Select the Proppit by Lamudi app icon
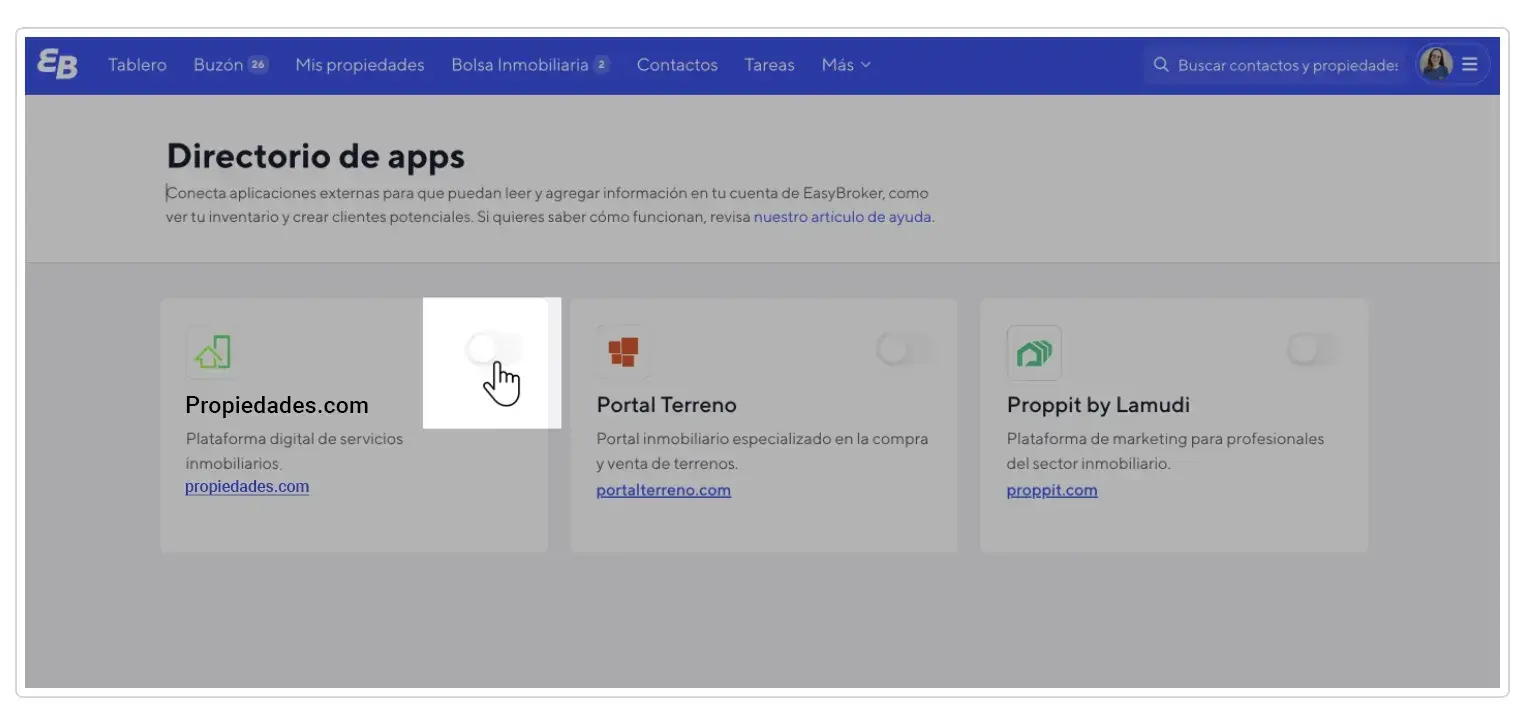The height and width of the screenshot is (716, 1526). pyautogui.click(x=1034, y=352)
